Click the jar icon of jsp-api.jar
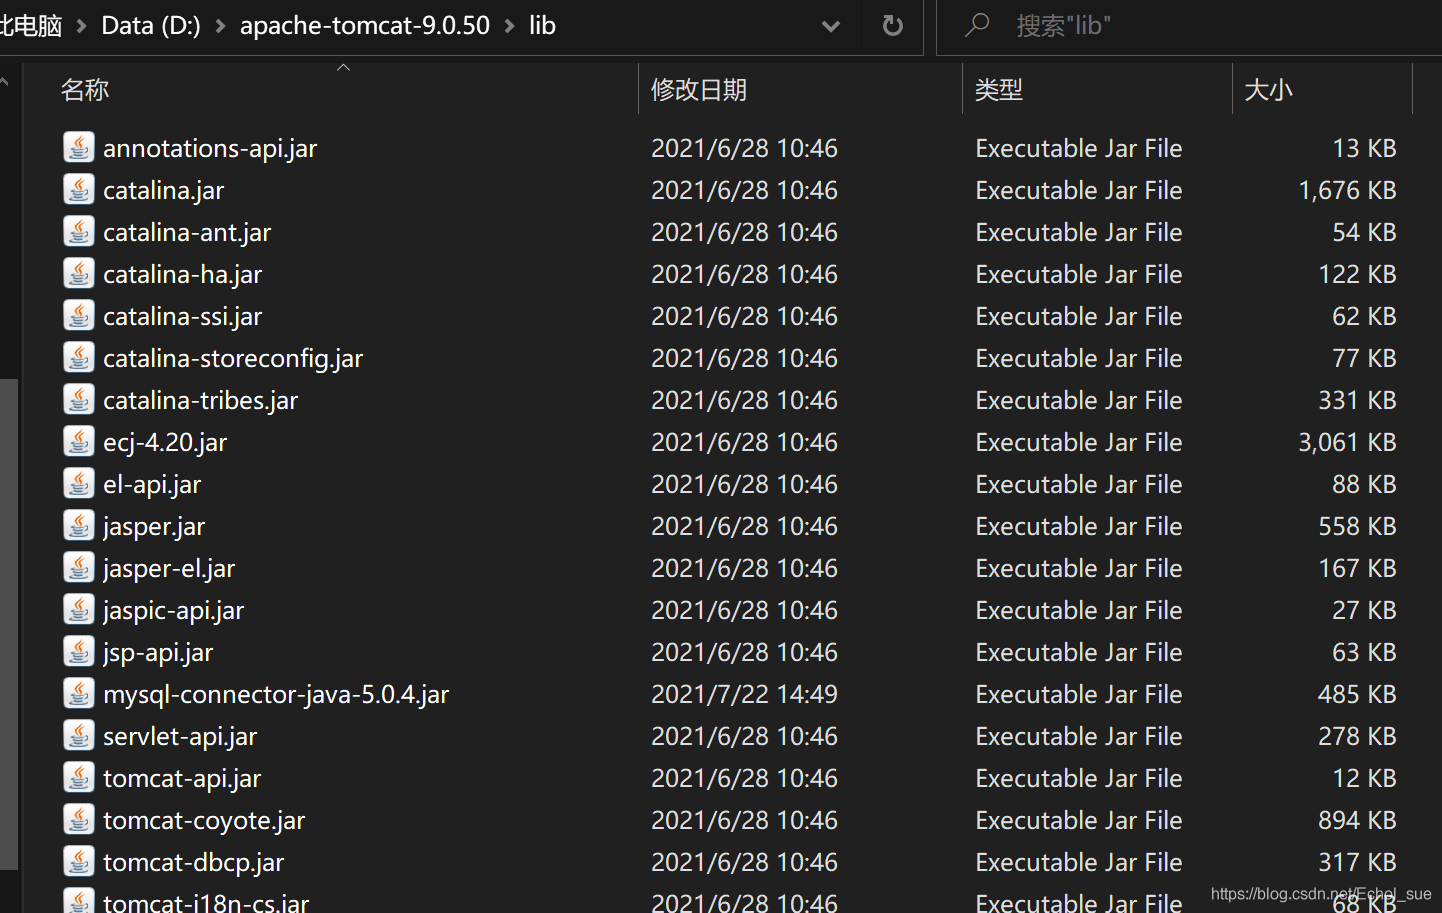Viewport: 1442px width, 913px height. [x=79, y=651]
